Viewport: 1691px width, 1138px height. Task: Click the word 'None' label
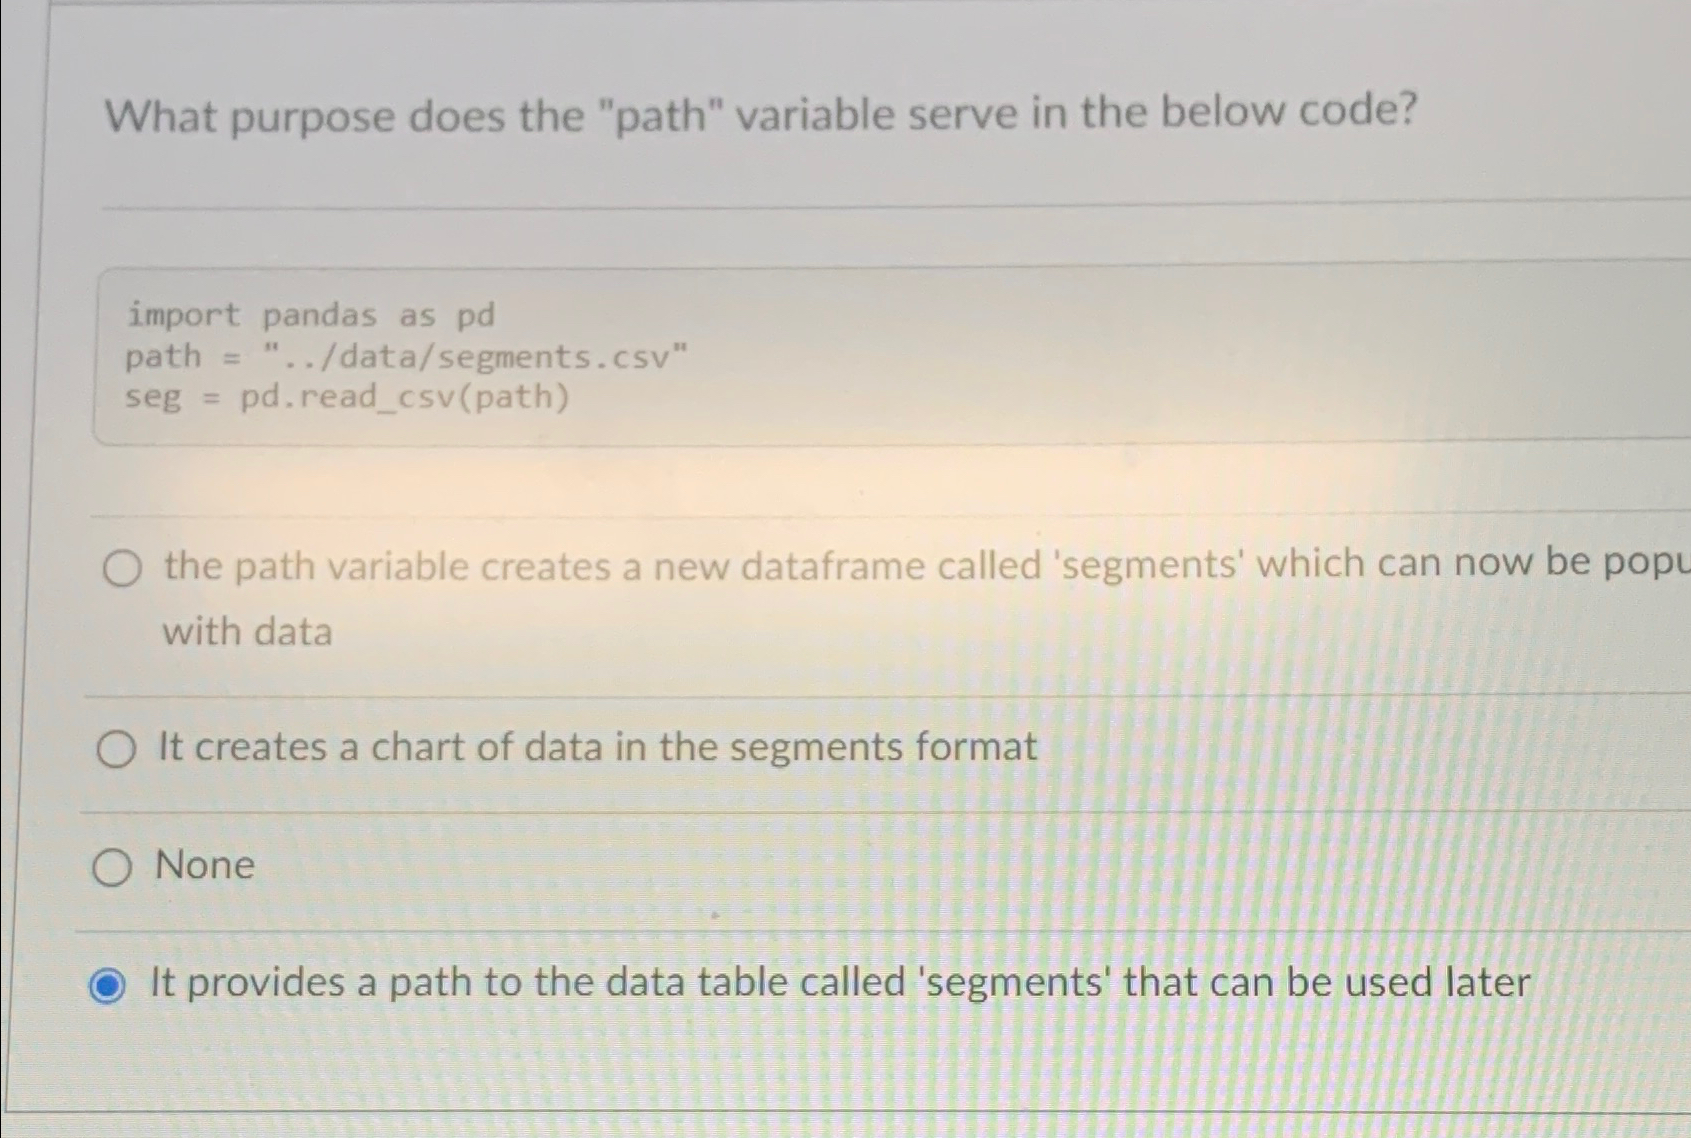[x=204, y=866]
